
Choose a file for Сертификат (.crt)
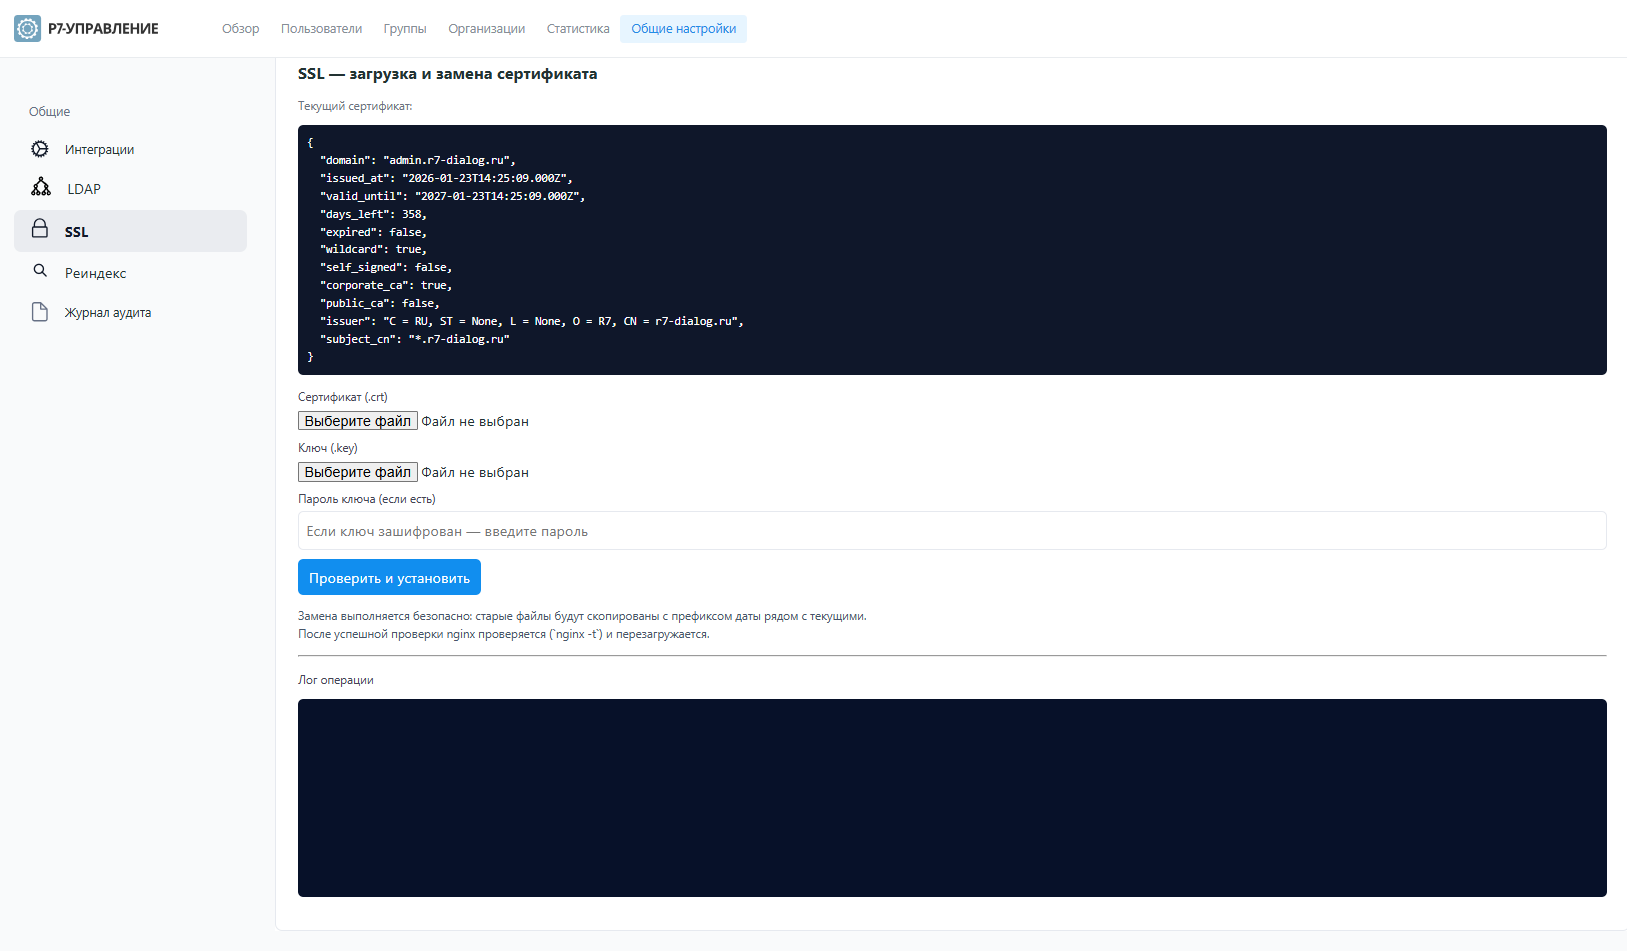(x=357, y=421)
